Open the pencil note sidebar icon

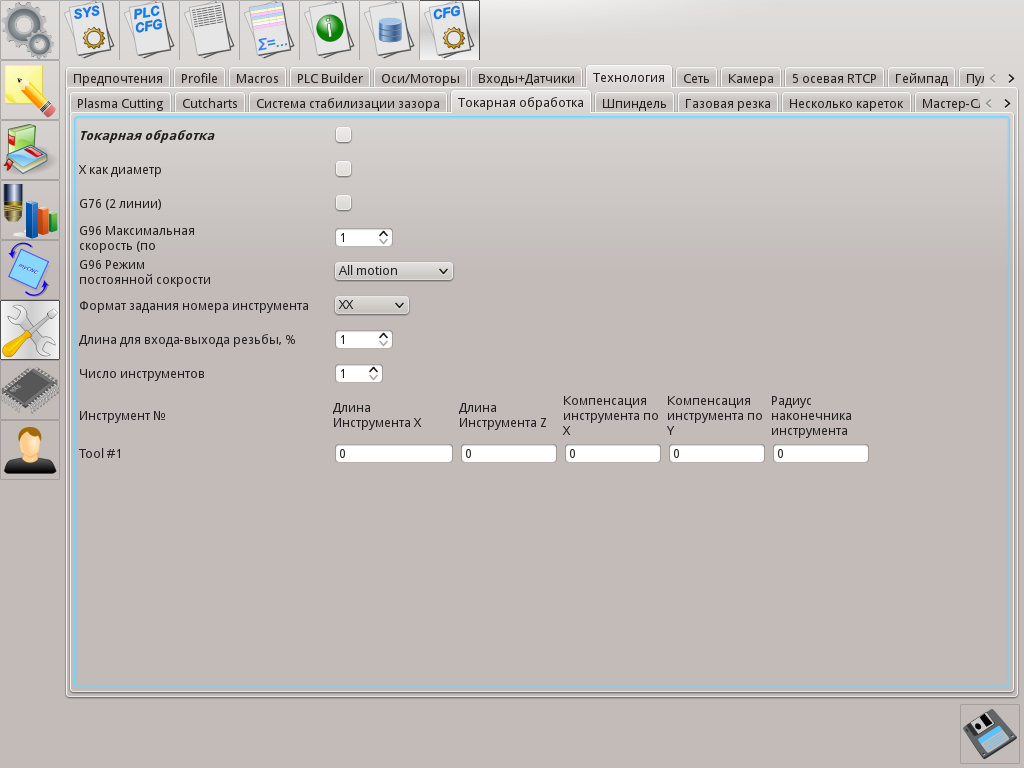[30, 90]
